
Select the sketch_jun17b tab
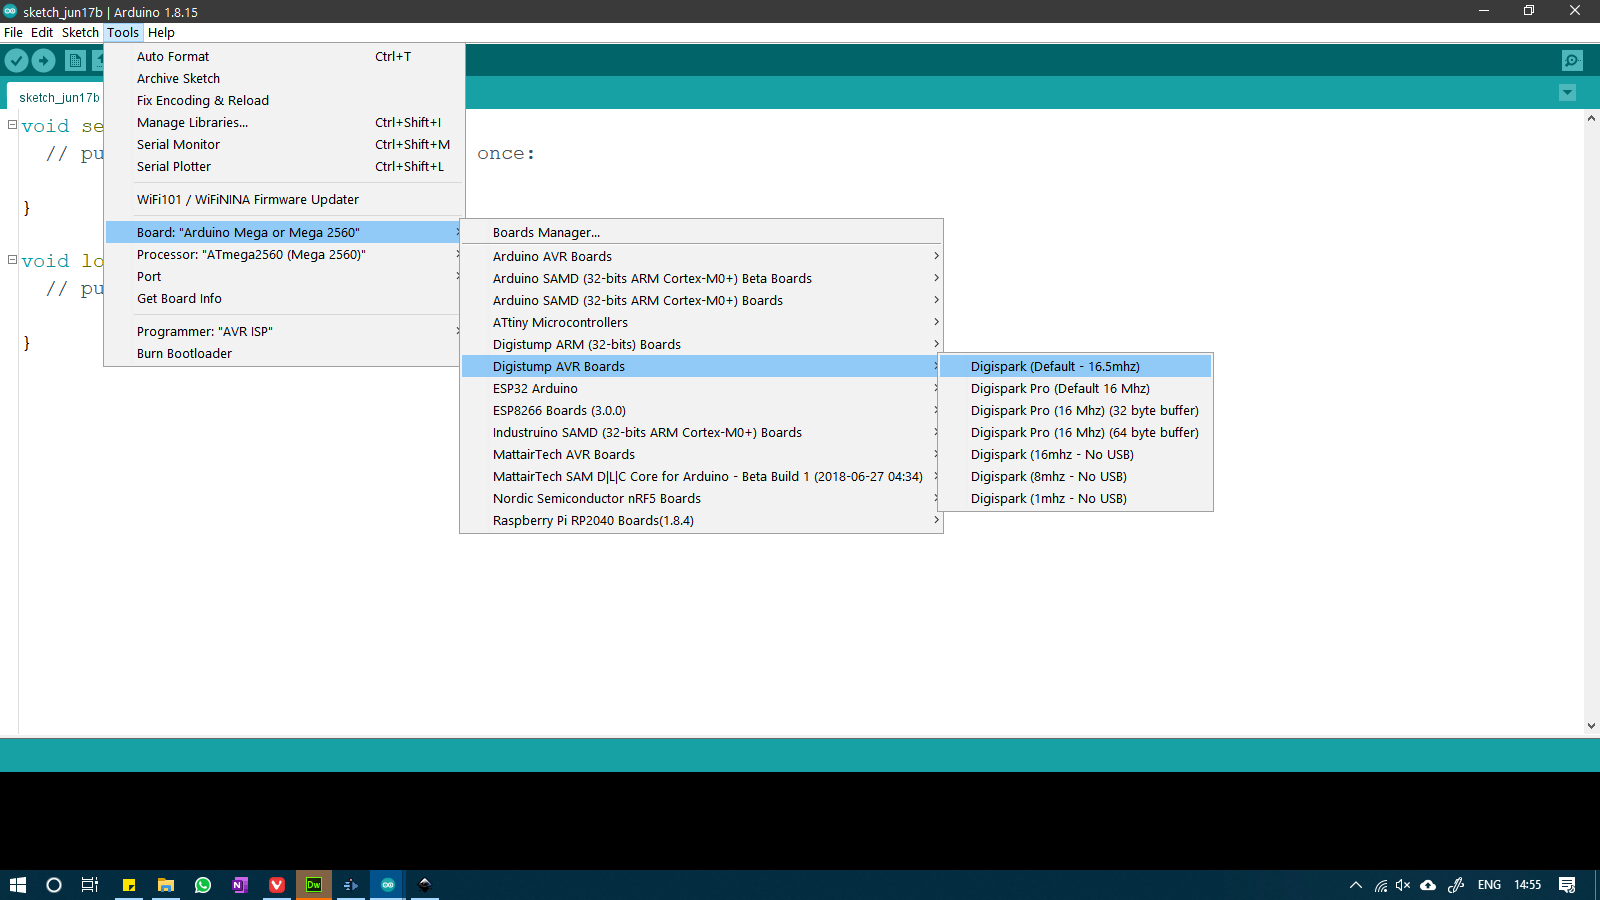(59, 97)
